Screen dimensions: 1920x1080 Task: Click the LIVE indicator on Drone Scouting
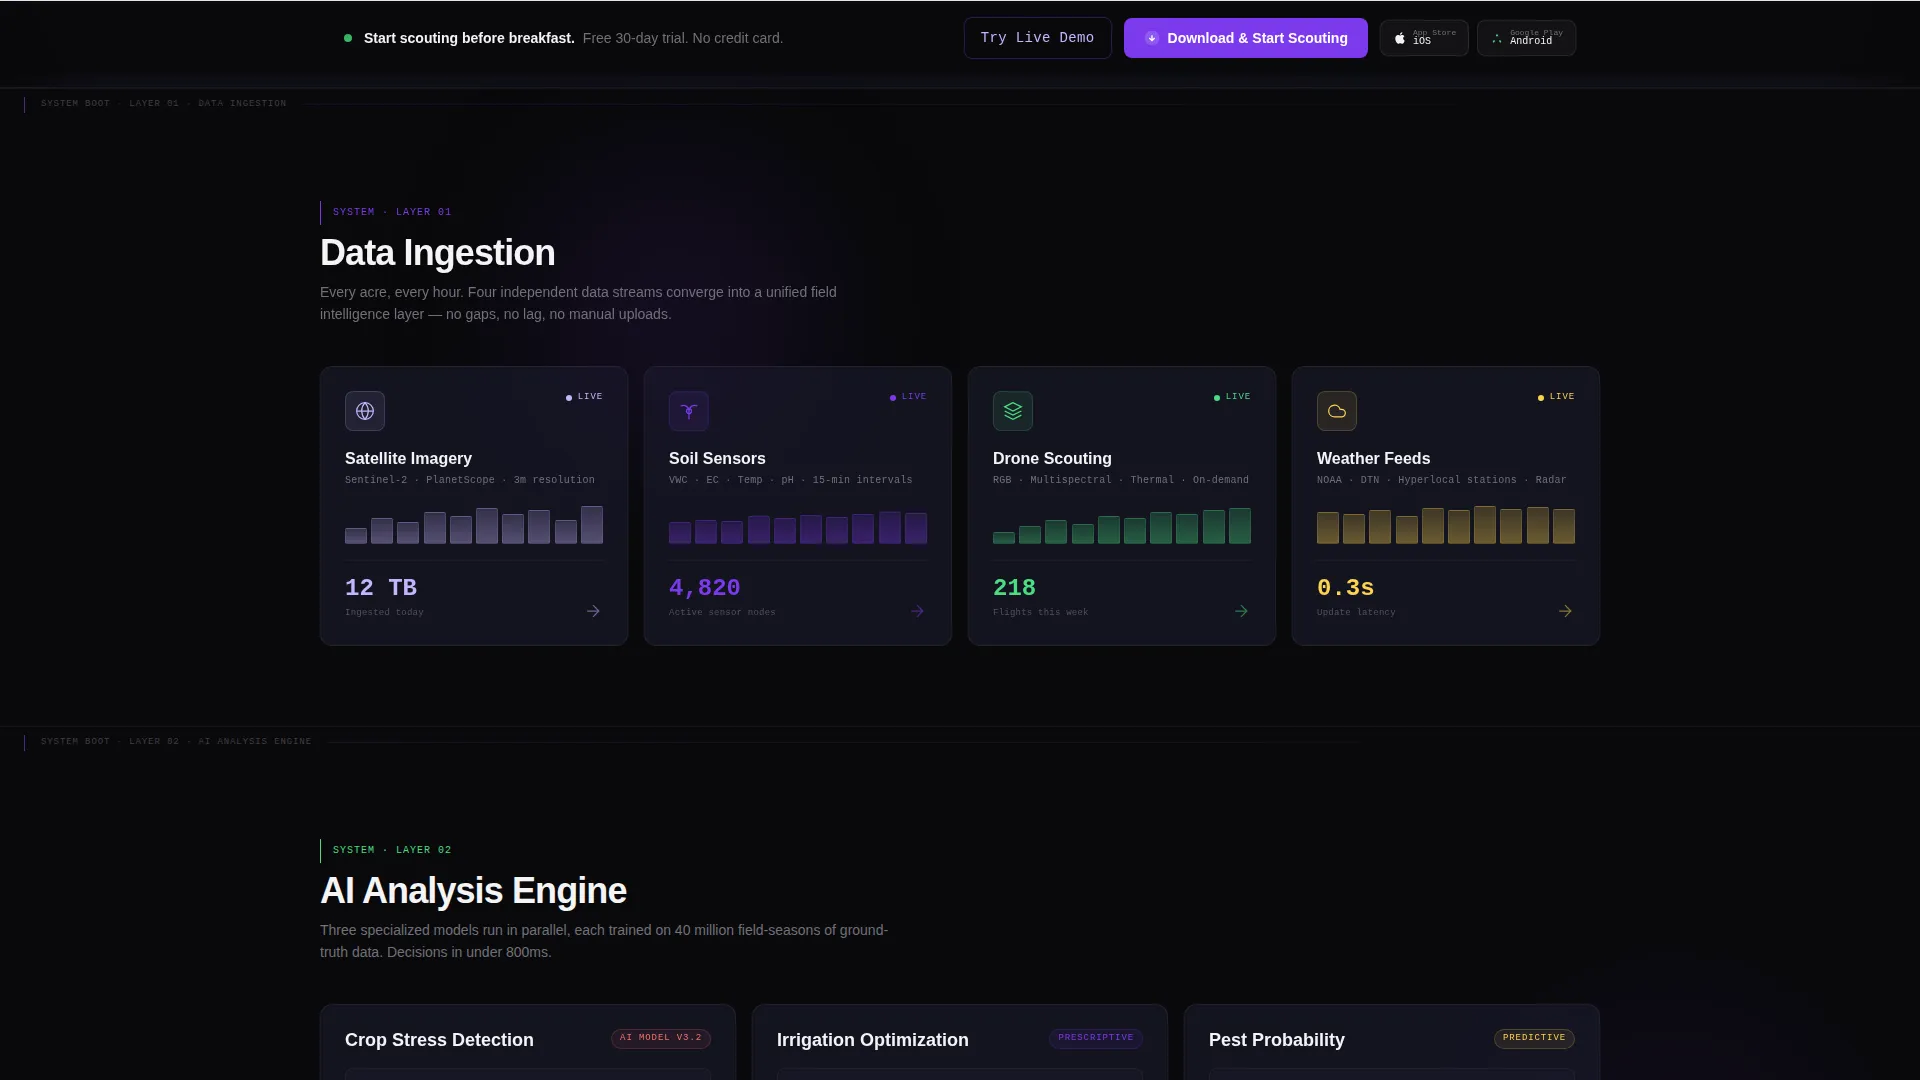[1232, 397]
